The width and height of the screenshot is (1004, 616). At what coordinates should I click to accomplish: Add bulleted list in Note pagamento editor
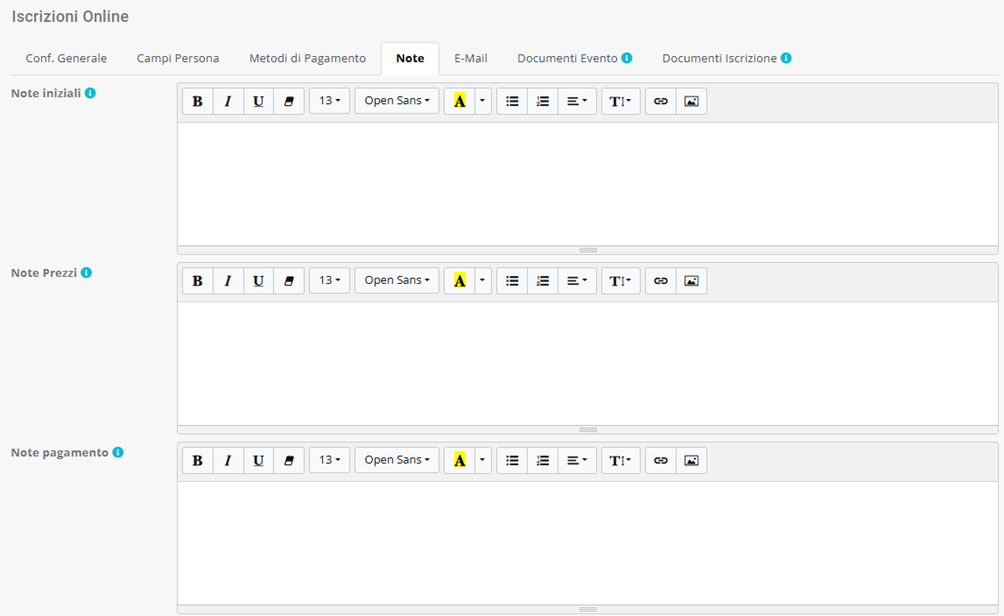click(512, 460)
